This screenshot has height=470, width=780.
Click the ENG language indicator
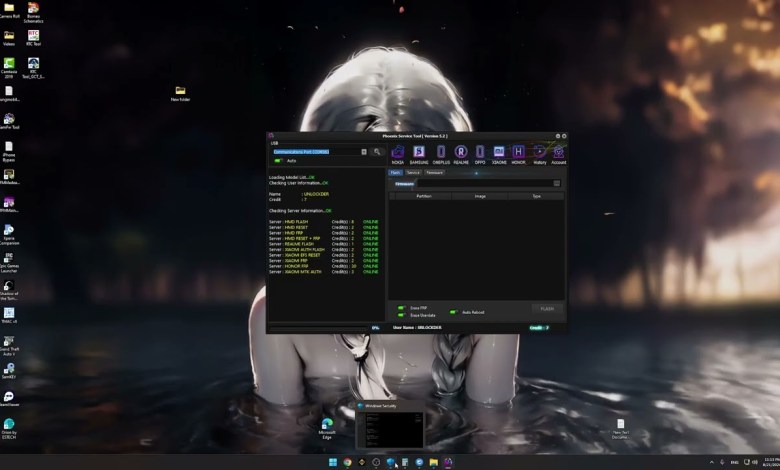[x=734, y=462]
